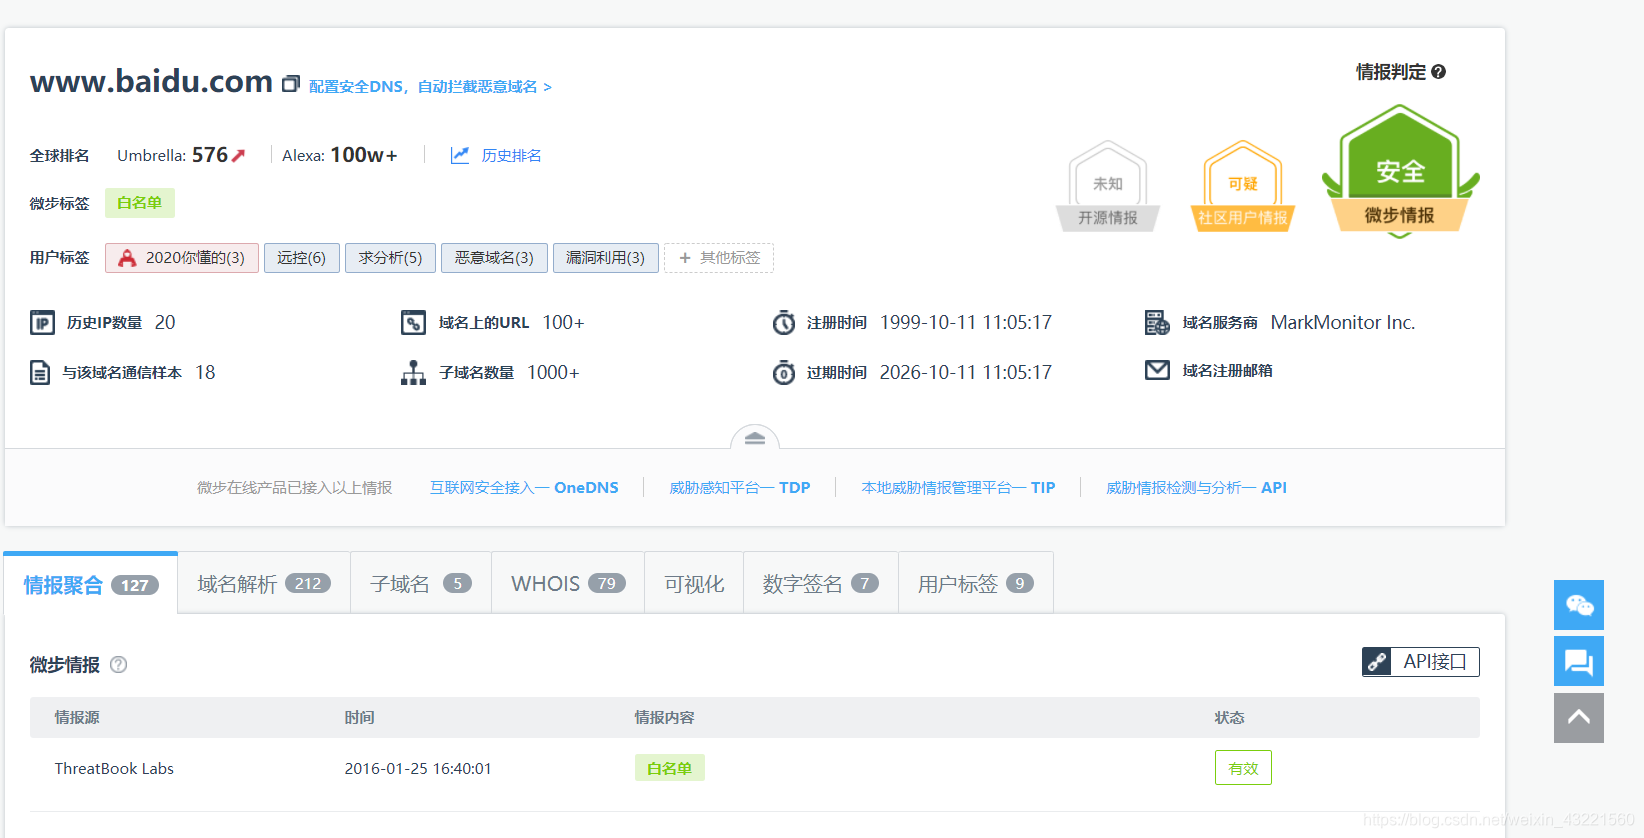This screenshot has height=838, width=1644.
Task: Switch to the 可视化 tab
Action: pyautogui.click(x=694, y=583)
